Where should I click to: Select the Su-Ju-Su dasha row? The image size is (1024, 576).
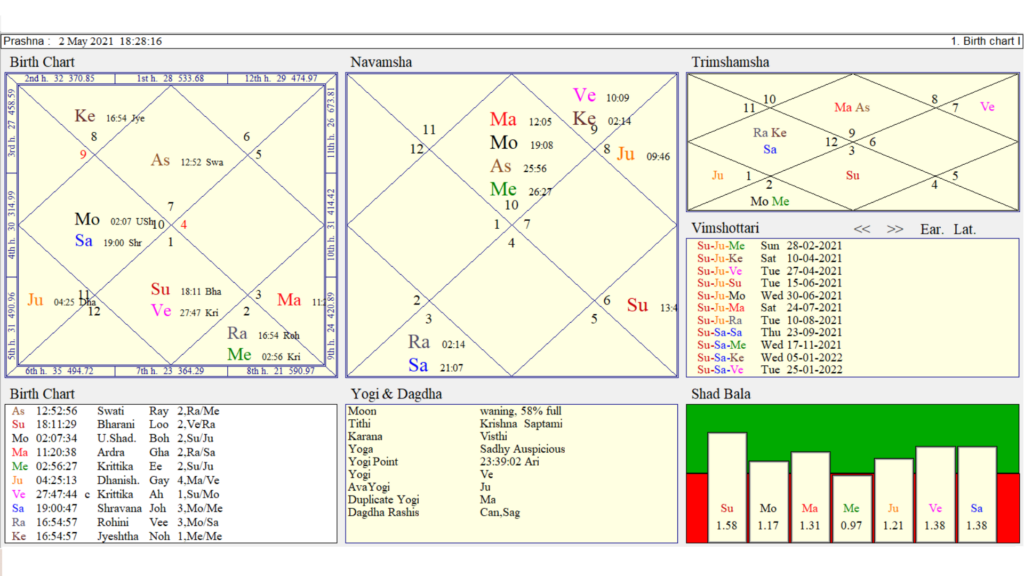pyautogui.click(x=769, y=283)
